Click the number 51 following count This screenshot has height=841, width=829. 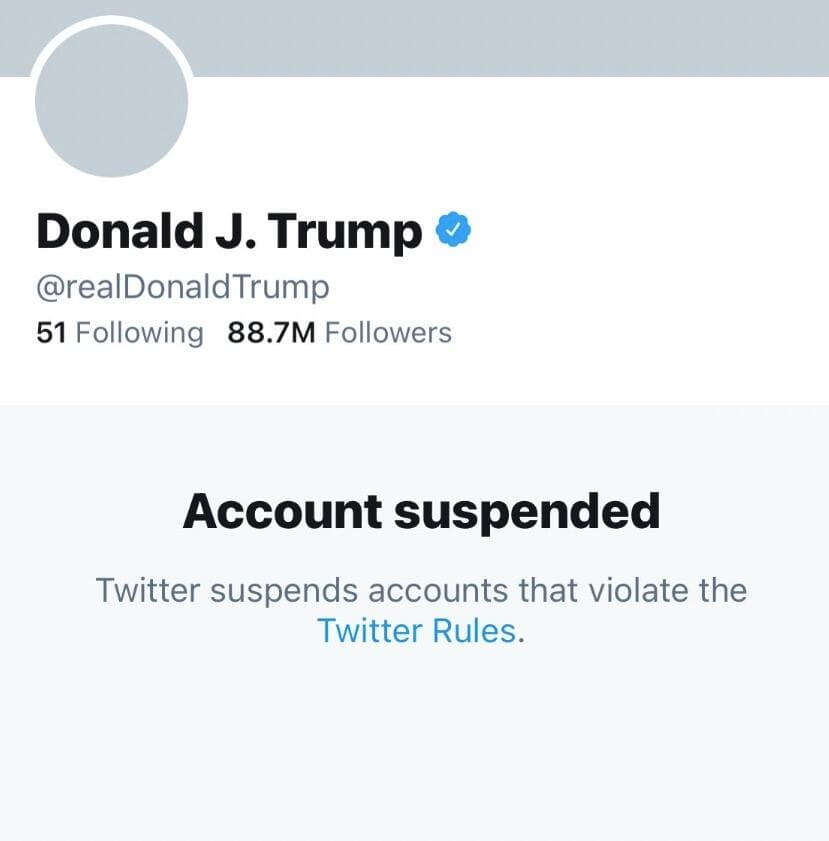coord(51,332)
